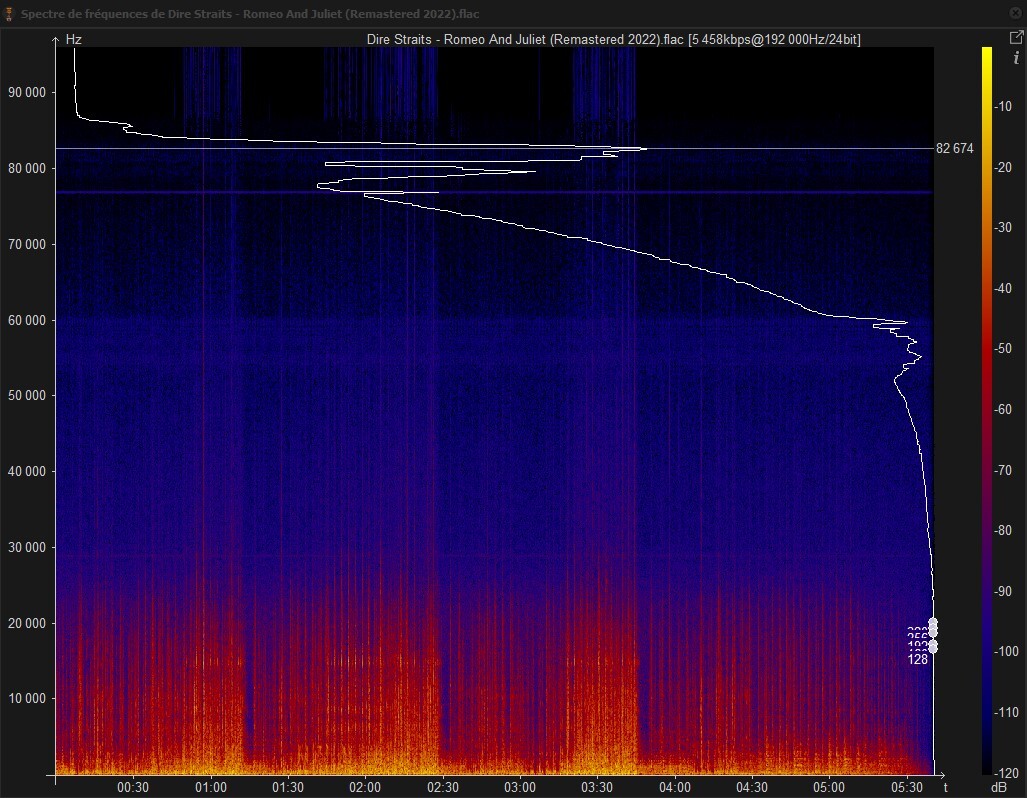Viewport: 1027px width, 798px height.
Task: Click the app icon in the title bar
Action: (x=9, y=14)
